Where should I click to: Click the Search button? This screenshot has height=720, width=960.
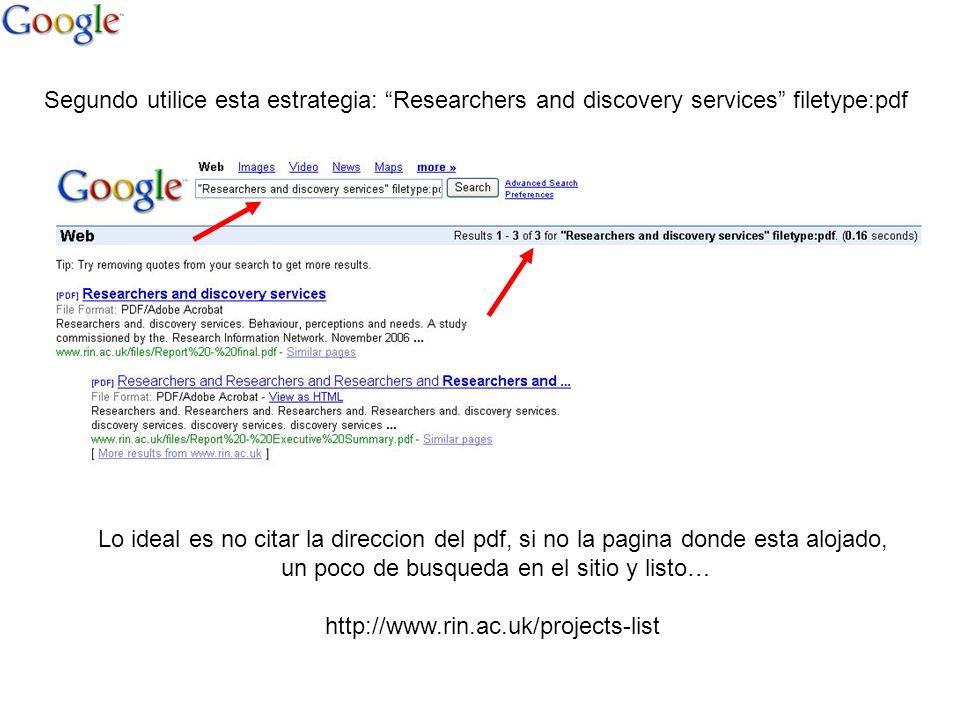tap(472, 187)
